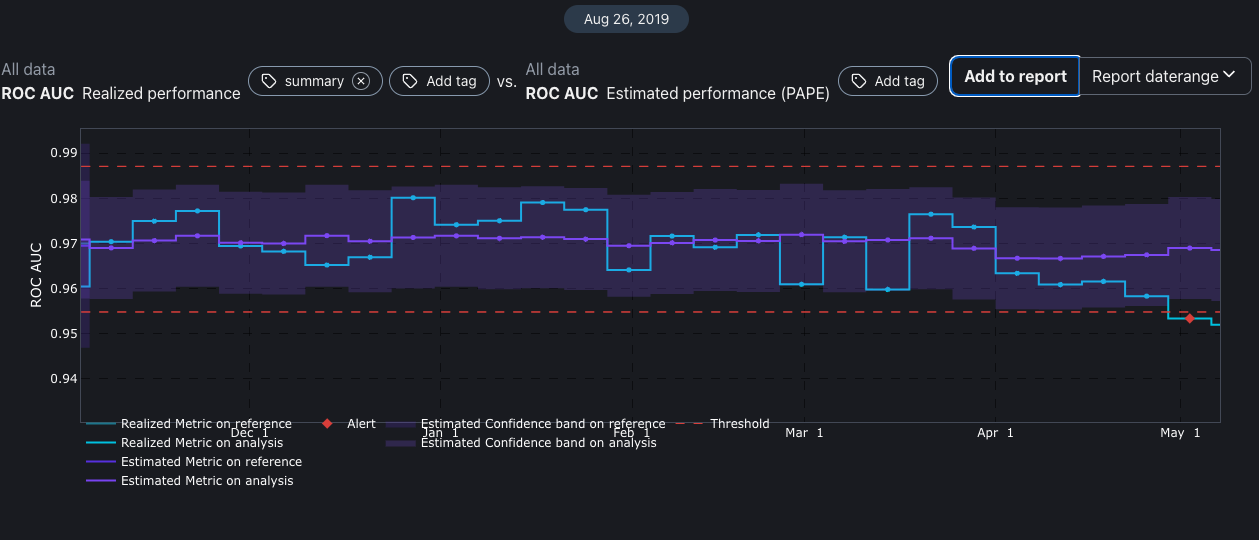Click the Estimated Confidence band on reference swatch

pos(402,424)
